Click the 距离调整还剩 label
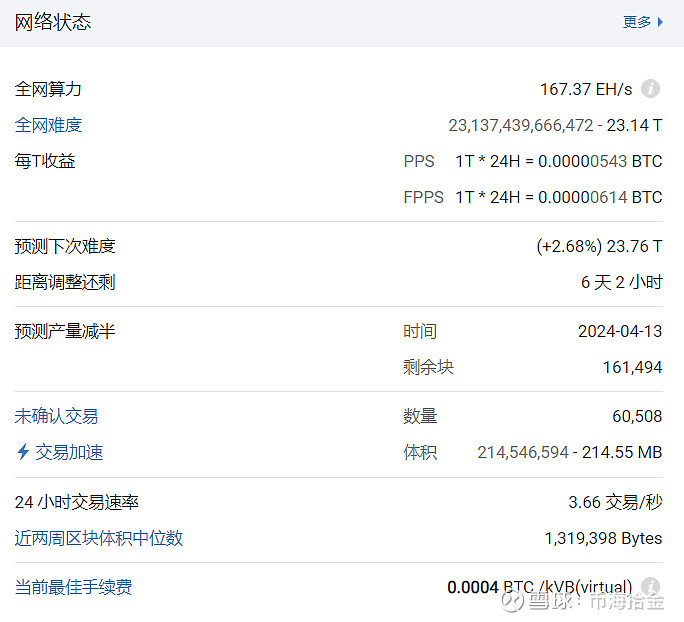Screen dimensions: 684x622 (65, 282)
